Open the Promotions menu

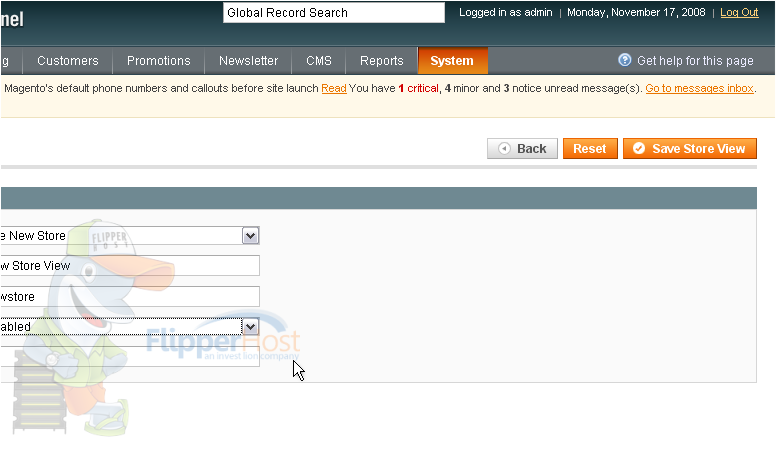[x=158, y=61]
